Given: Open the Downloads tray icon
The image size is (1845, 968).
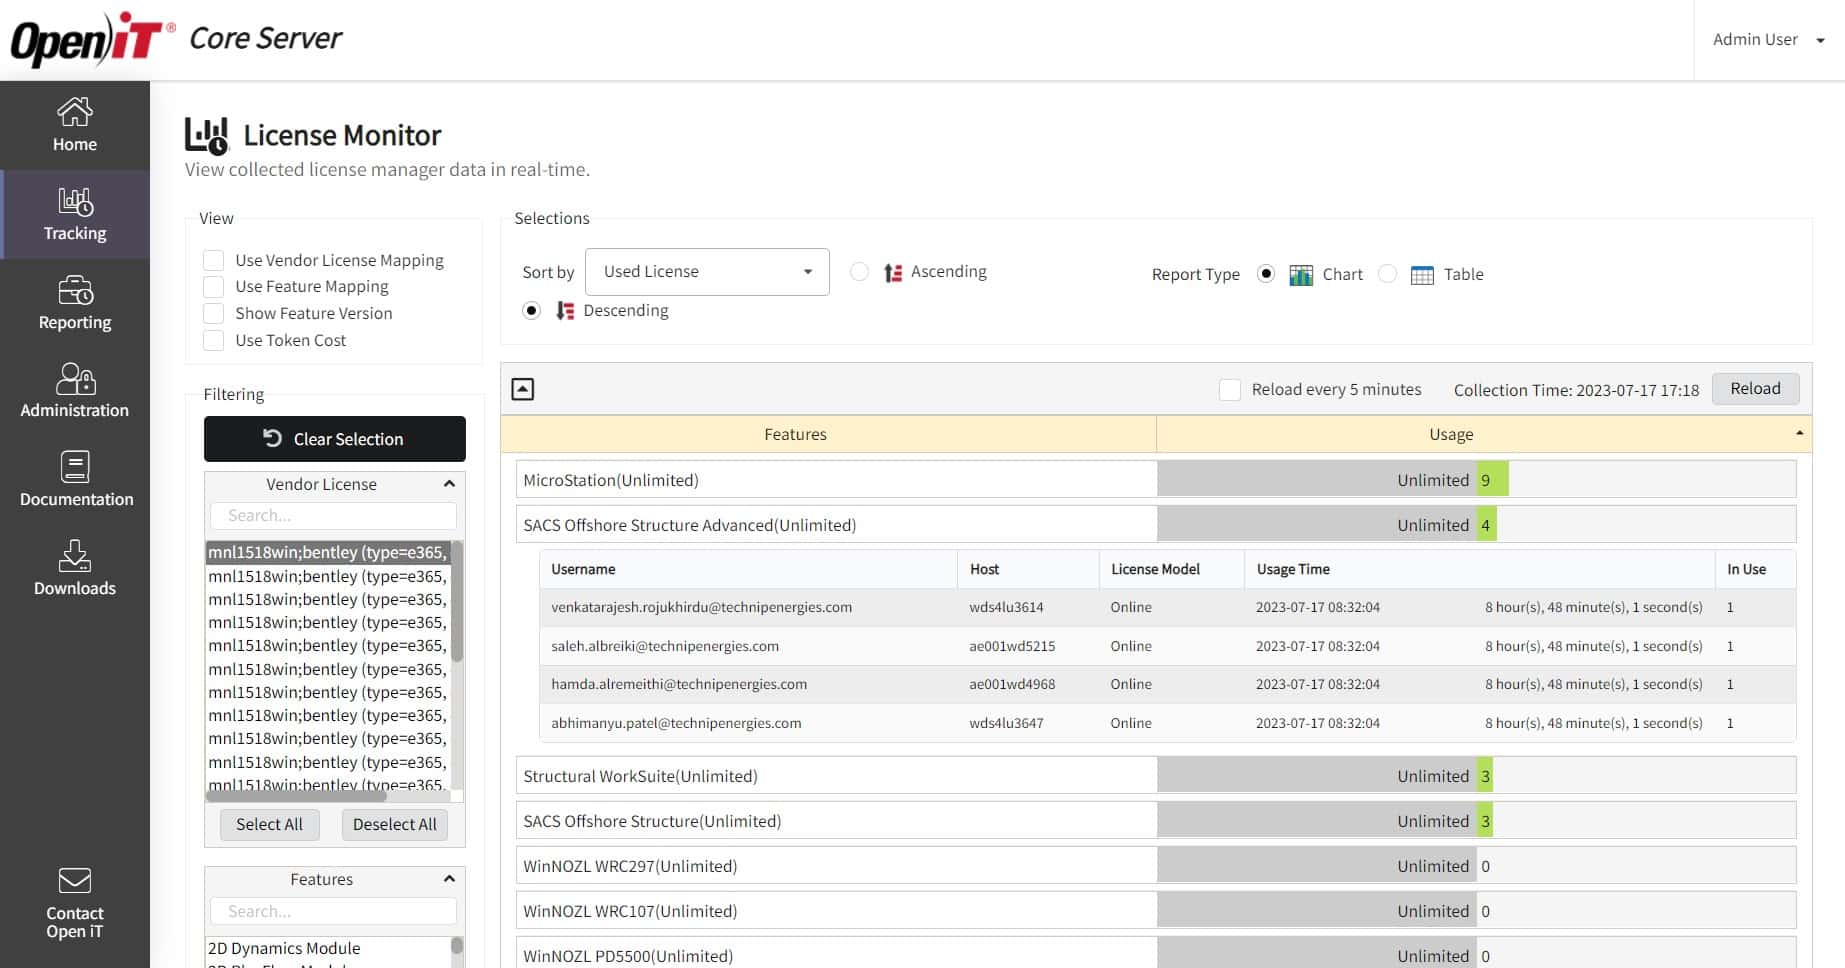Looking at the screenshot, I should coord(75,556).
